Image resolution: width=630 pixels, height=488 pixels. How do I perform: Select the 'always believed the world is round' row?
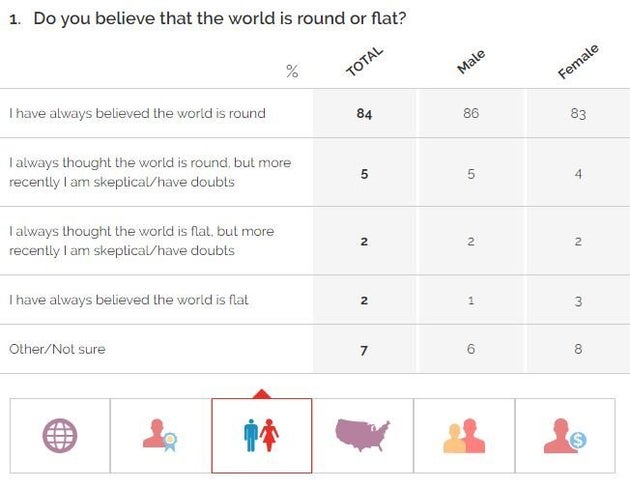pyautogui.click(x=138, y=113)
